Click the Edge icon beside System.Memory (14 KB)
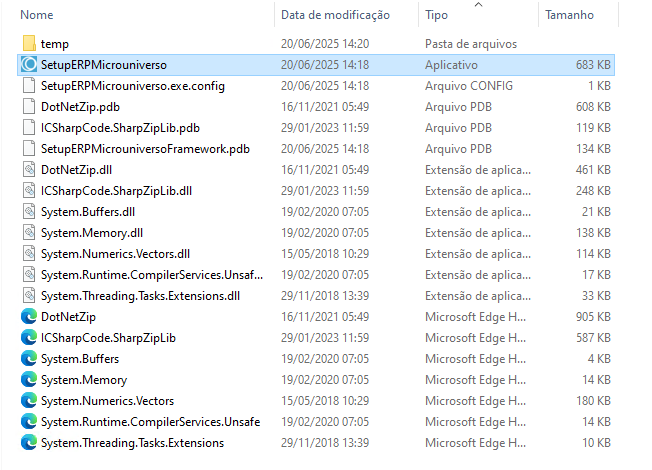Screen dimensions: 652x470 [29, 379]
